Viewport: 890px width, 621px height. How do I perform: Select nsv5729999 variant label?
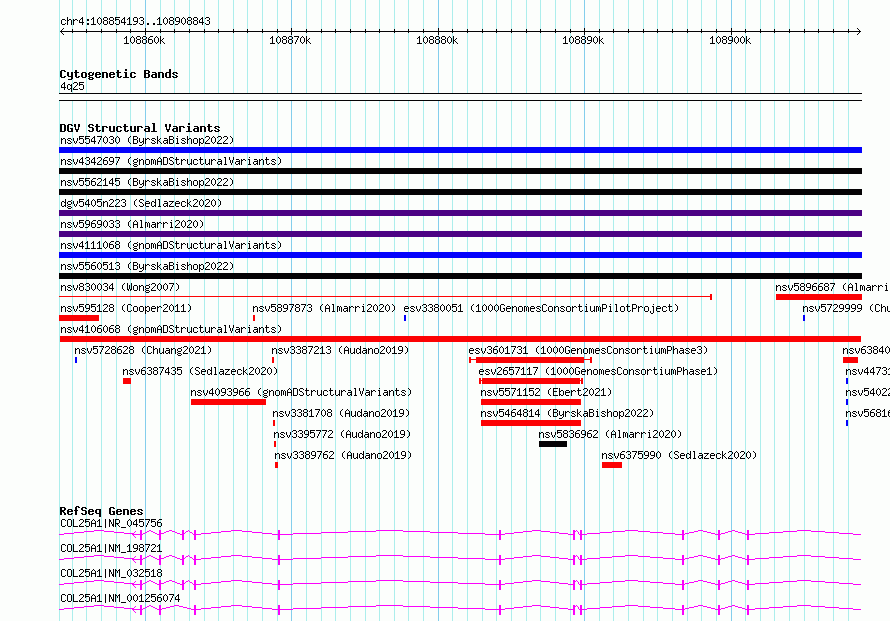click(846, 308)
